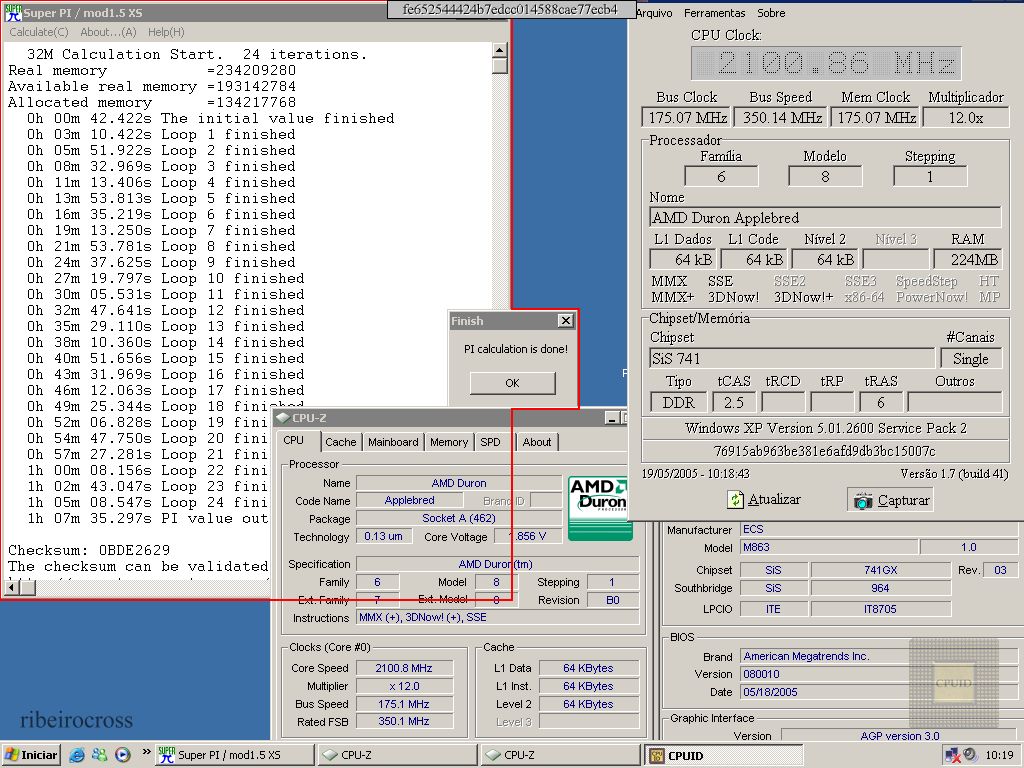
Task: Click Super PI vertical scrollbar thumb
Action: (x=500, y=66)
